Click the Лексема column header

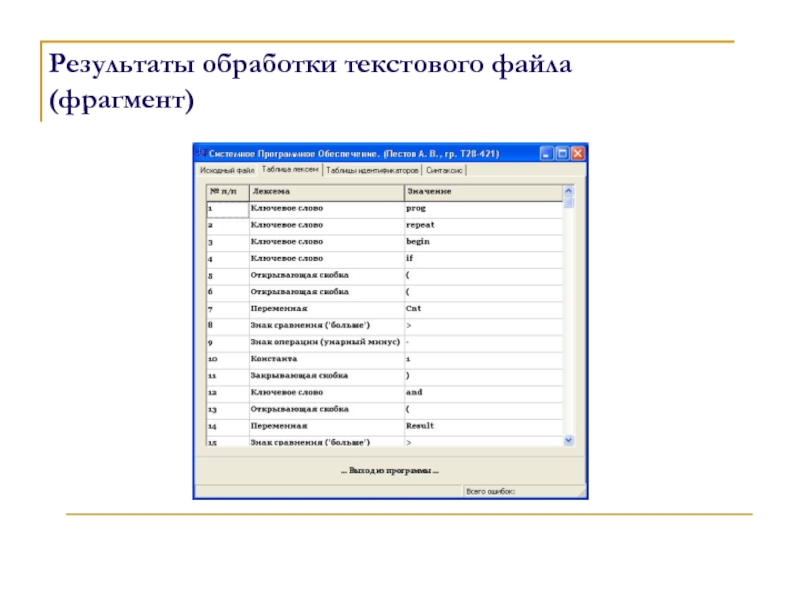click(324, 191)
